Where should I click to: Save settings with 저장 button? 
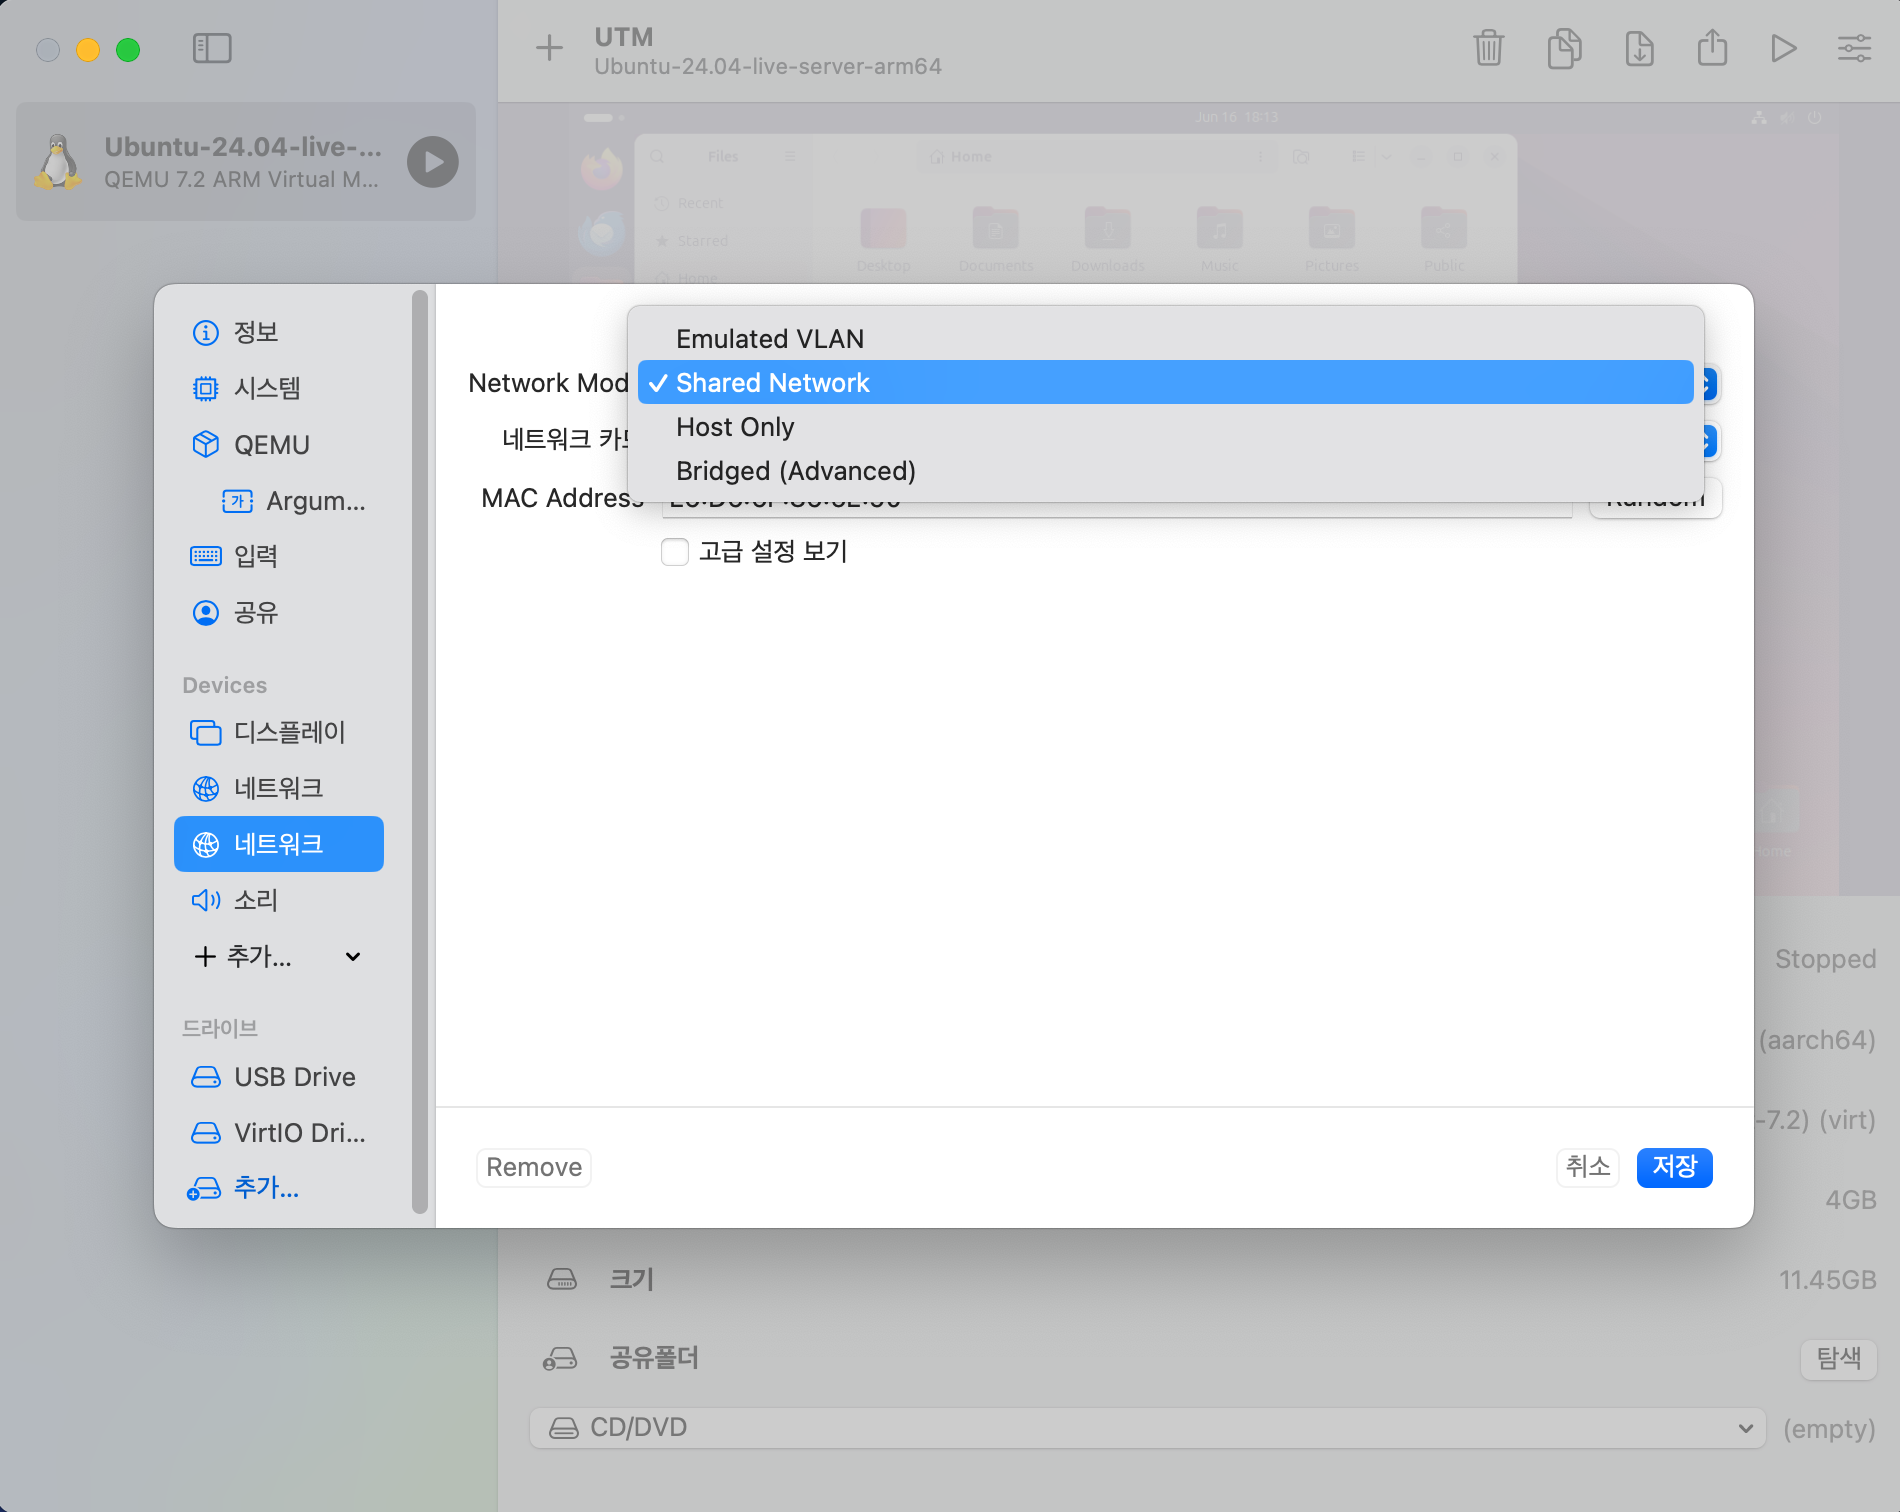click(1675, 1167)
